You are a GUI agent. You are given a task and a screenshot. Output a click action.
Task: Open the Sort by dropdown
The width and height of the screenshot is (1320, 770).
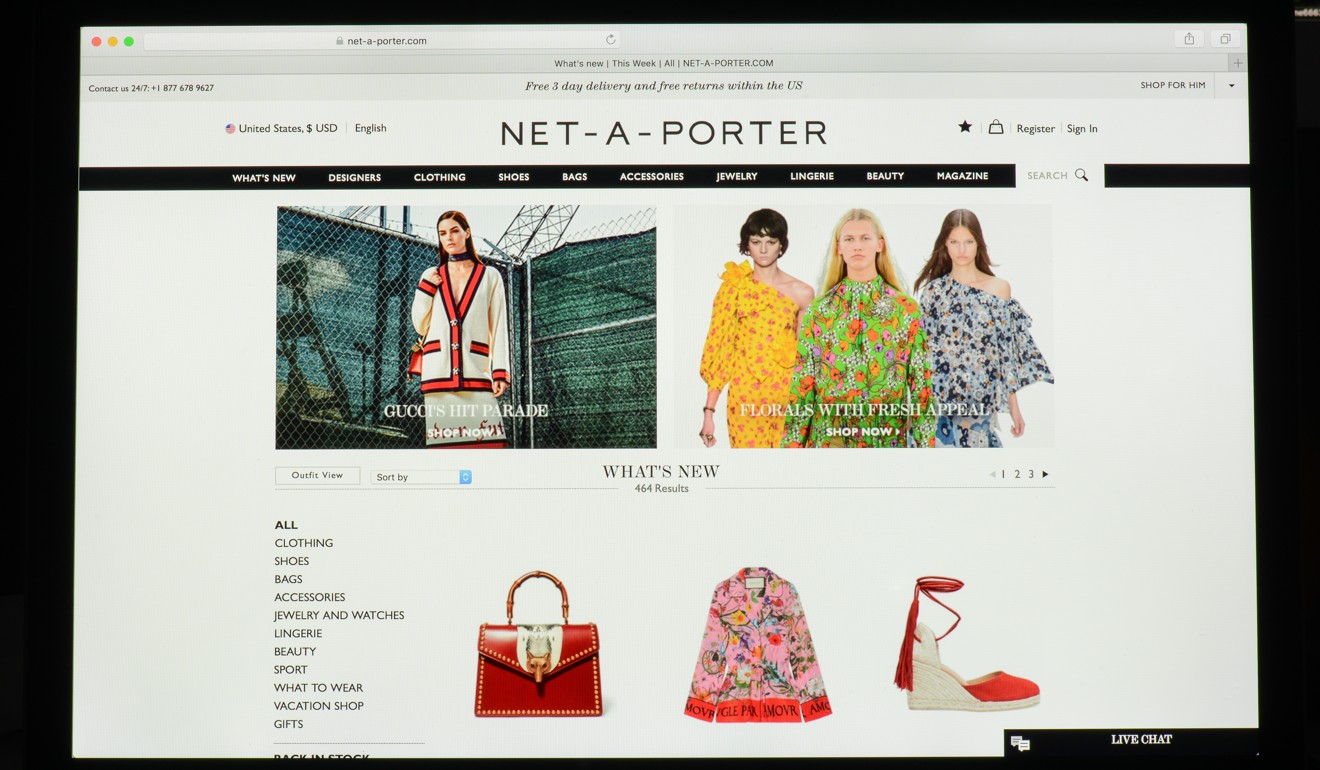coord(421,477)
